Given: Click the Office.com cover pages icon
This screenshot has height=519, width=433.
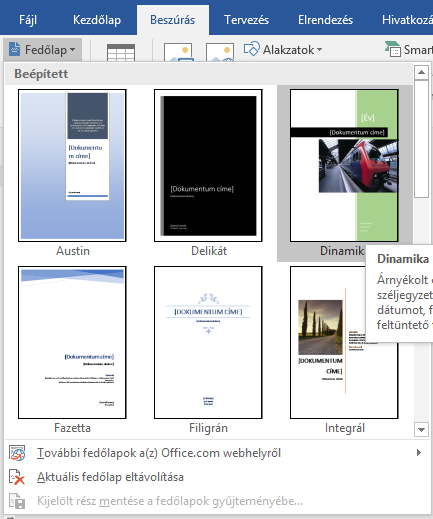Looking at the screenshot, I should [x=17, y=453].
